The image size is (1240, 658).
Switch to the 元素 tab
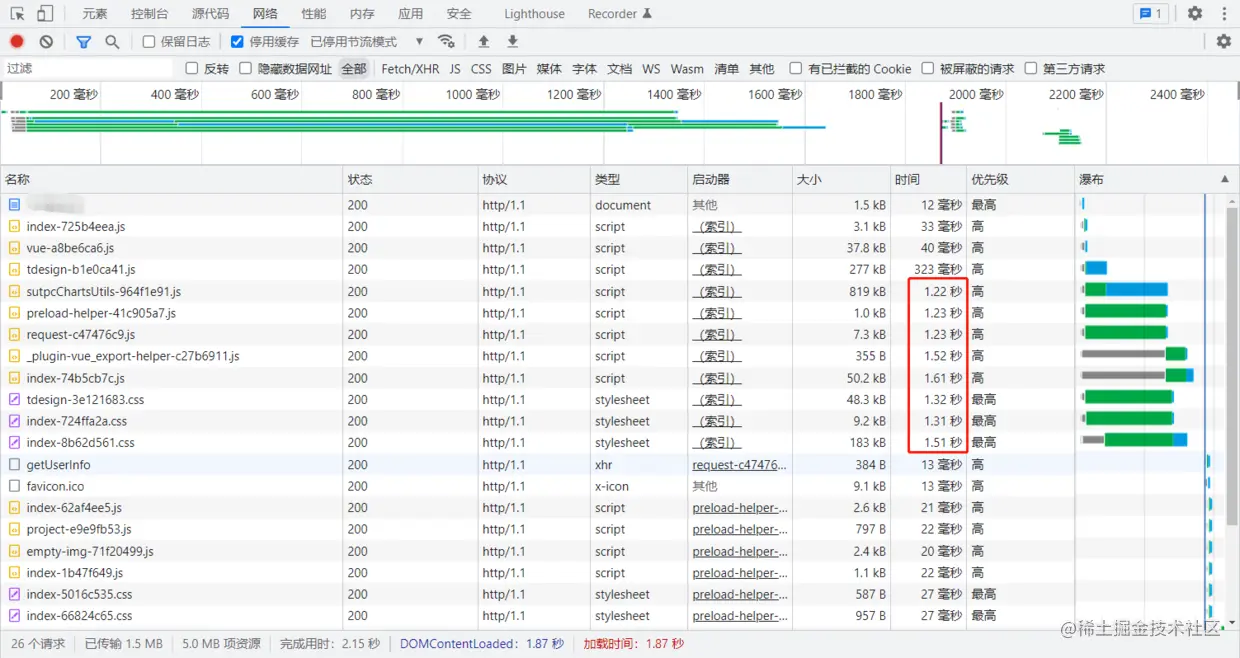click(x=95, y=14)
